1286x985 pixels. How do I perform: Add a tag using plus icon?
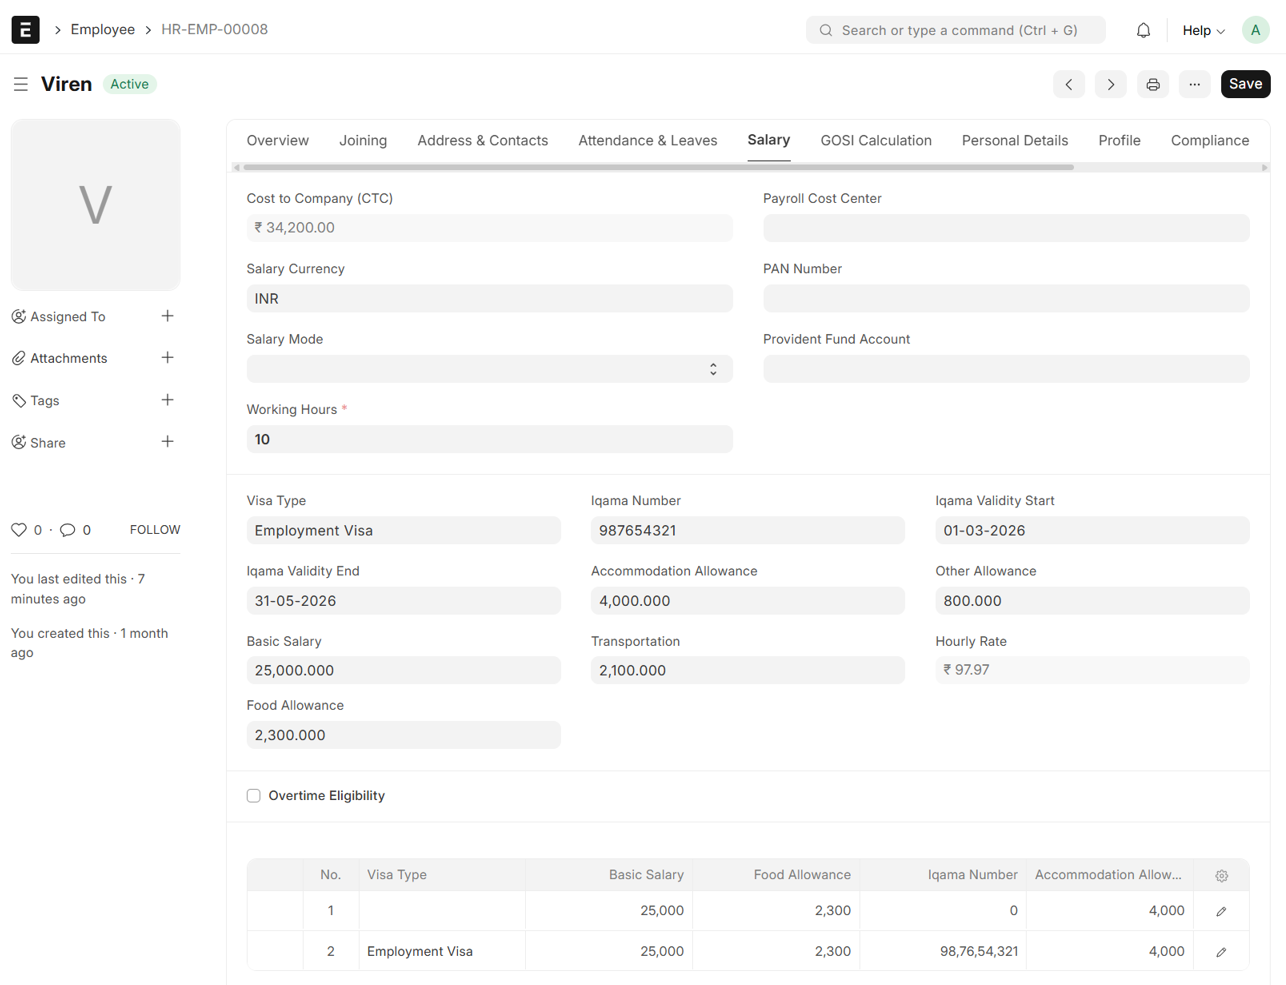[x=167, y=400]
